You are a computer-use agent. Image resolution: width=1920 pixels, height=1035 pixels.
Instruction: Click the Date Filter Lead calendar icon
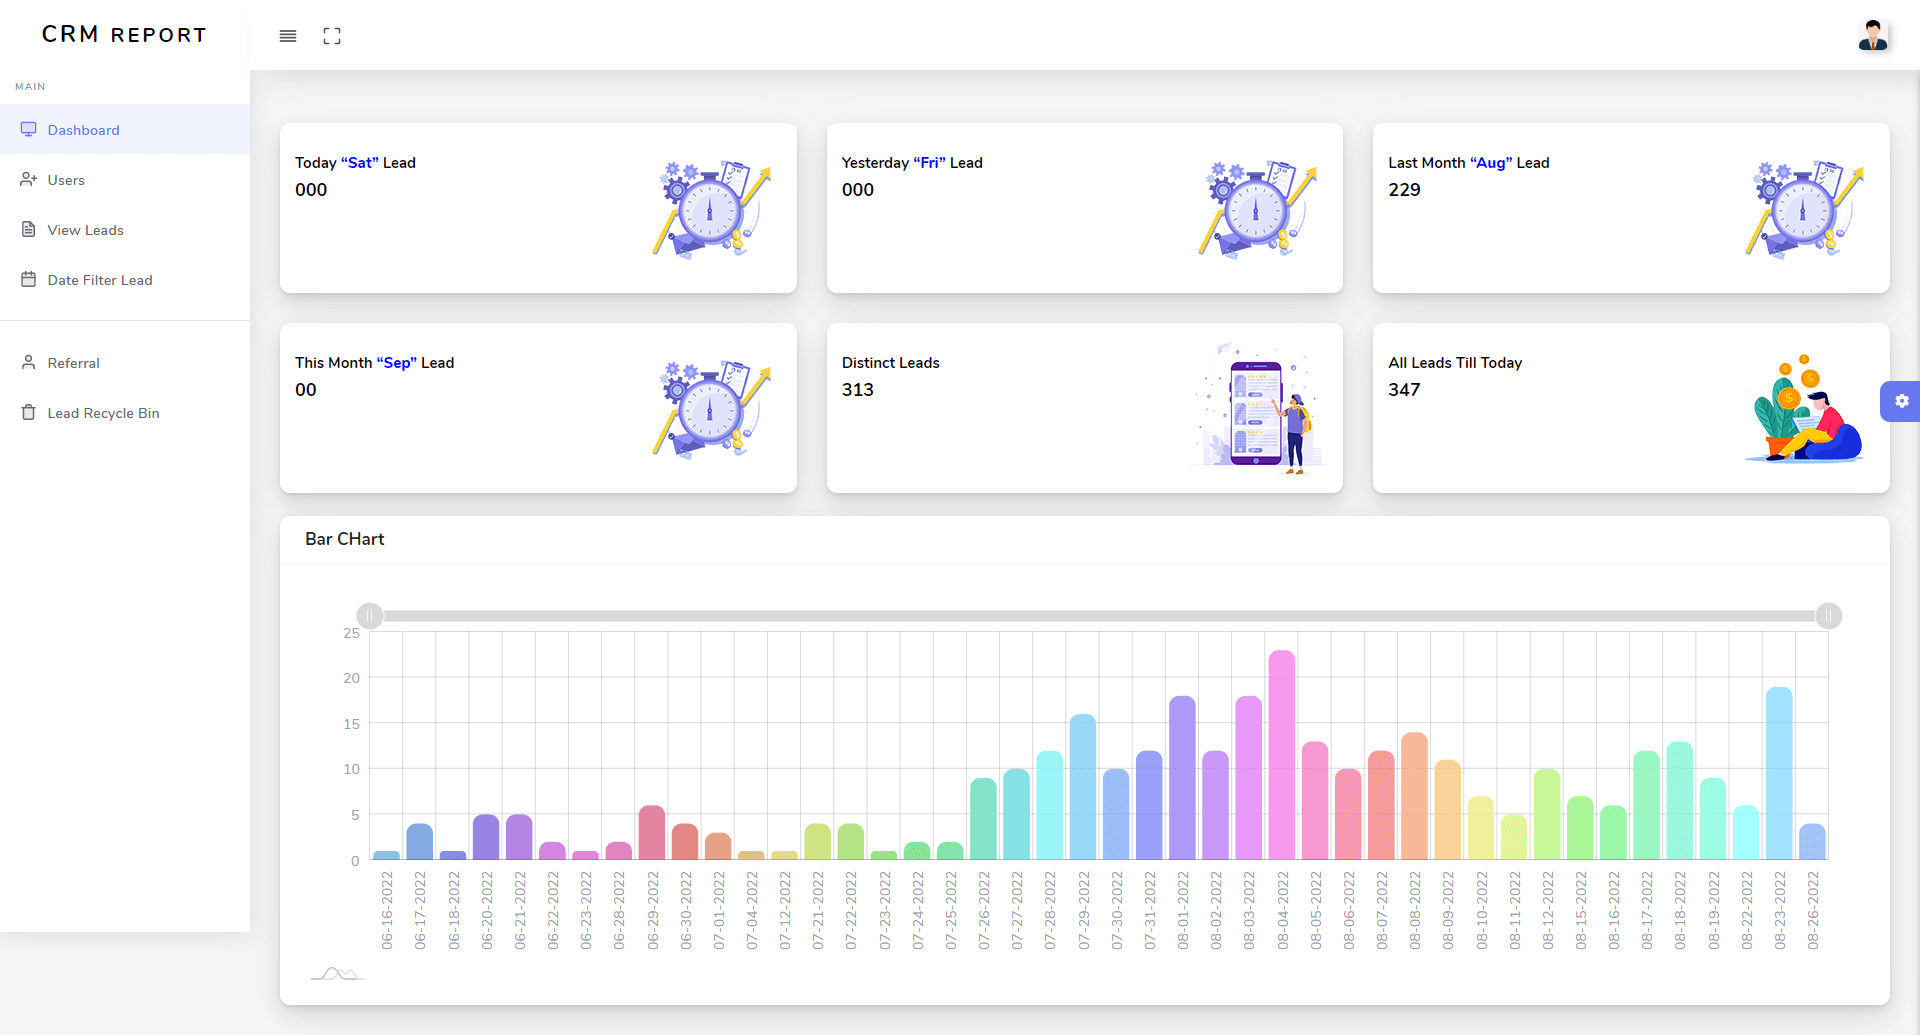coord(29,280)
